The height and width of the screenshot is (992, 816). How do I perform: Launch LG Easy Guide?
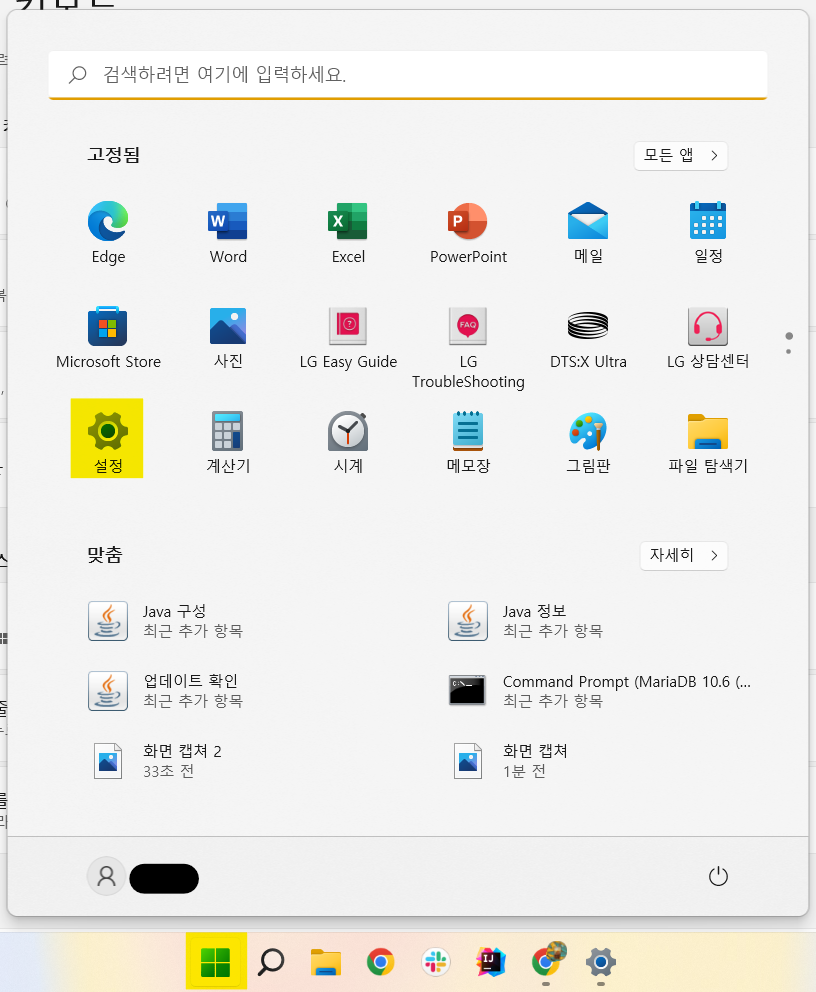point(348,337)
